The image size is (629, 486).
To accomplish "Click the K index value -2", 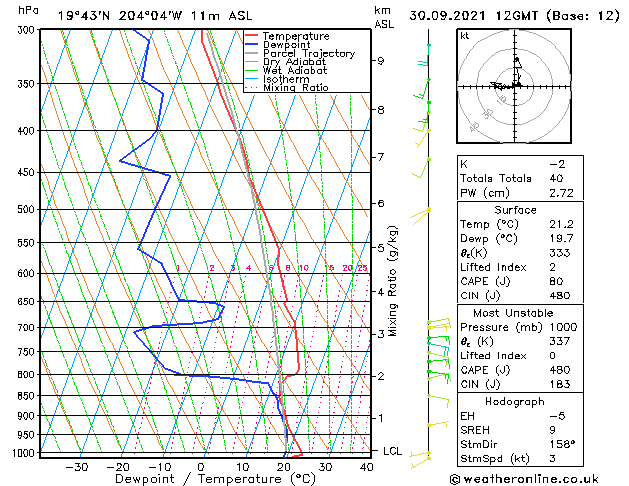I will [x=557, y=164].
